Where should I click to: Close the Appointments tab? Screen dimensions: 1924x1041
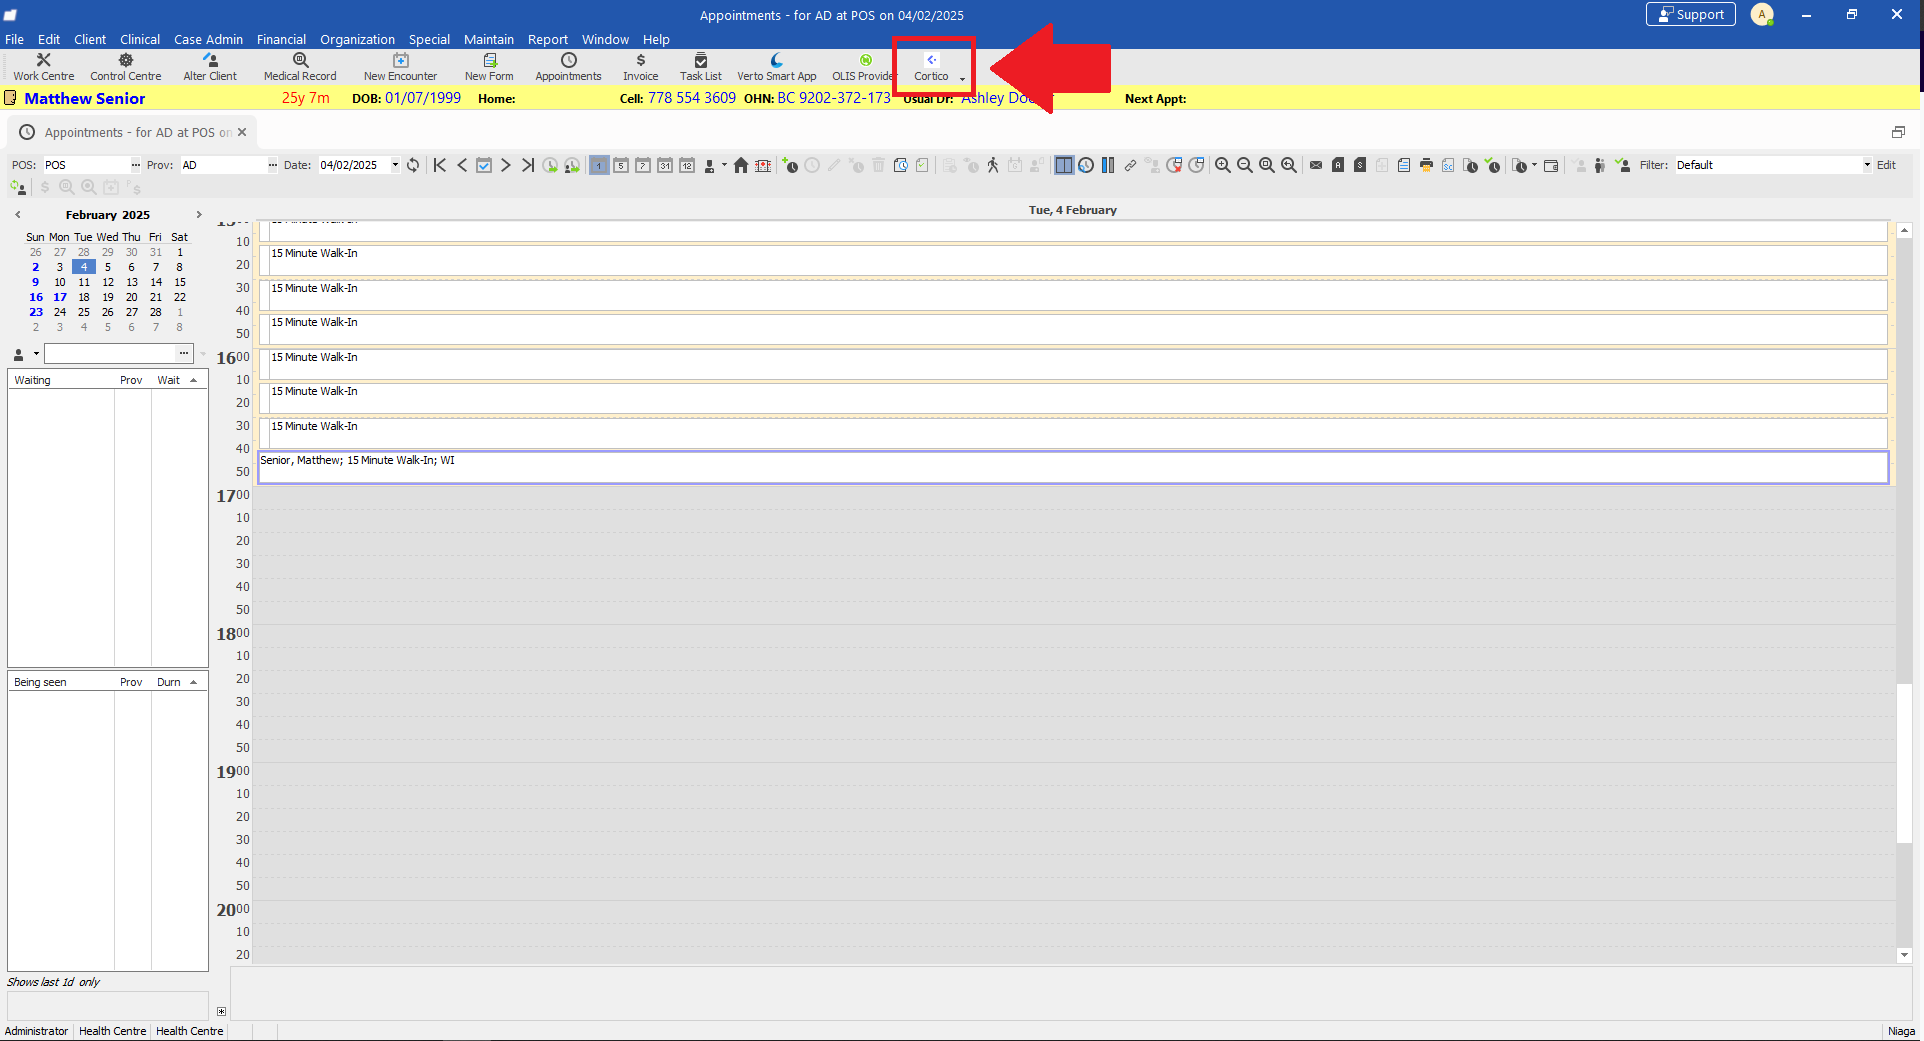coord(242,132)
